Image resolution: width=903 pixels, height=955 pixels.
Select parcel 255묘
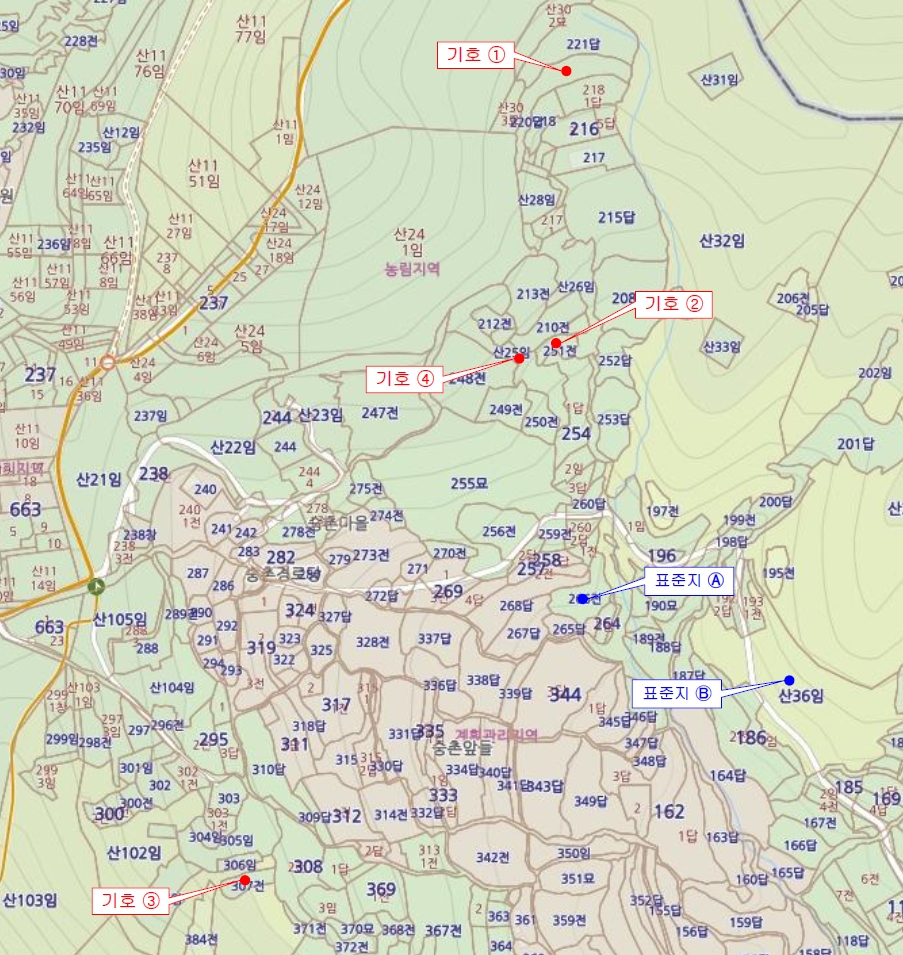click(x=469, y=483)
